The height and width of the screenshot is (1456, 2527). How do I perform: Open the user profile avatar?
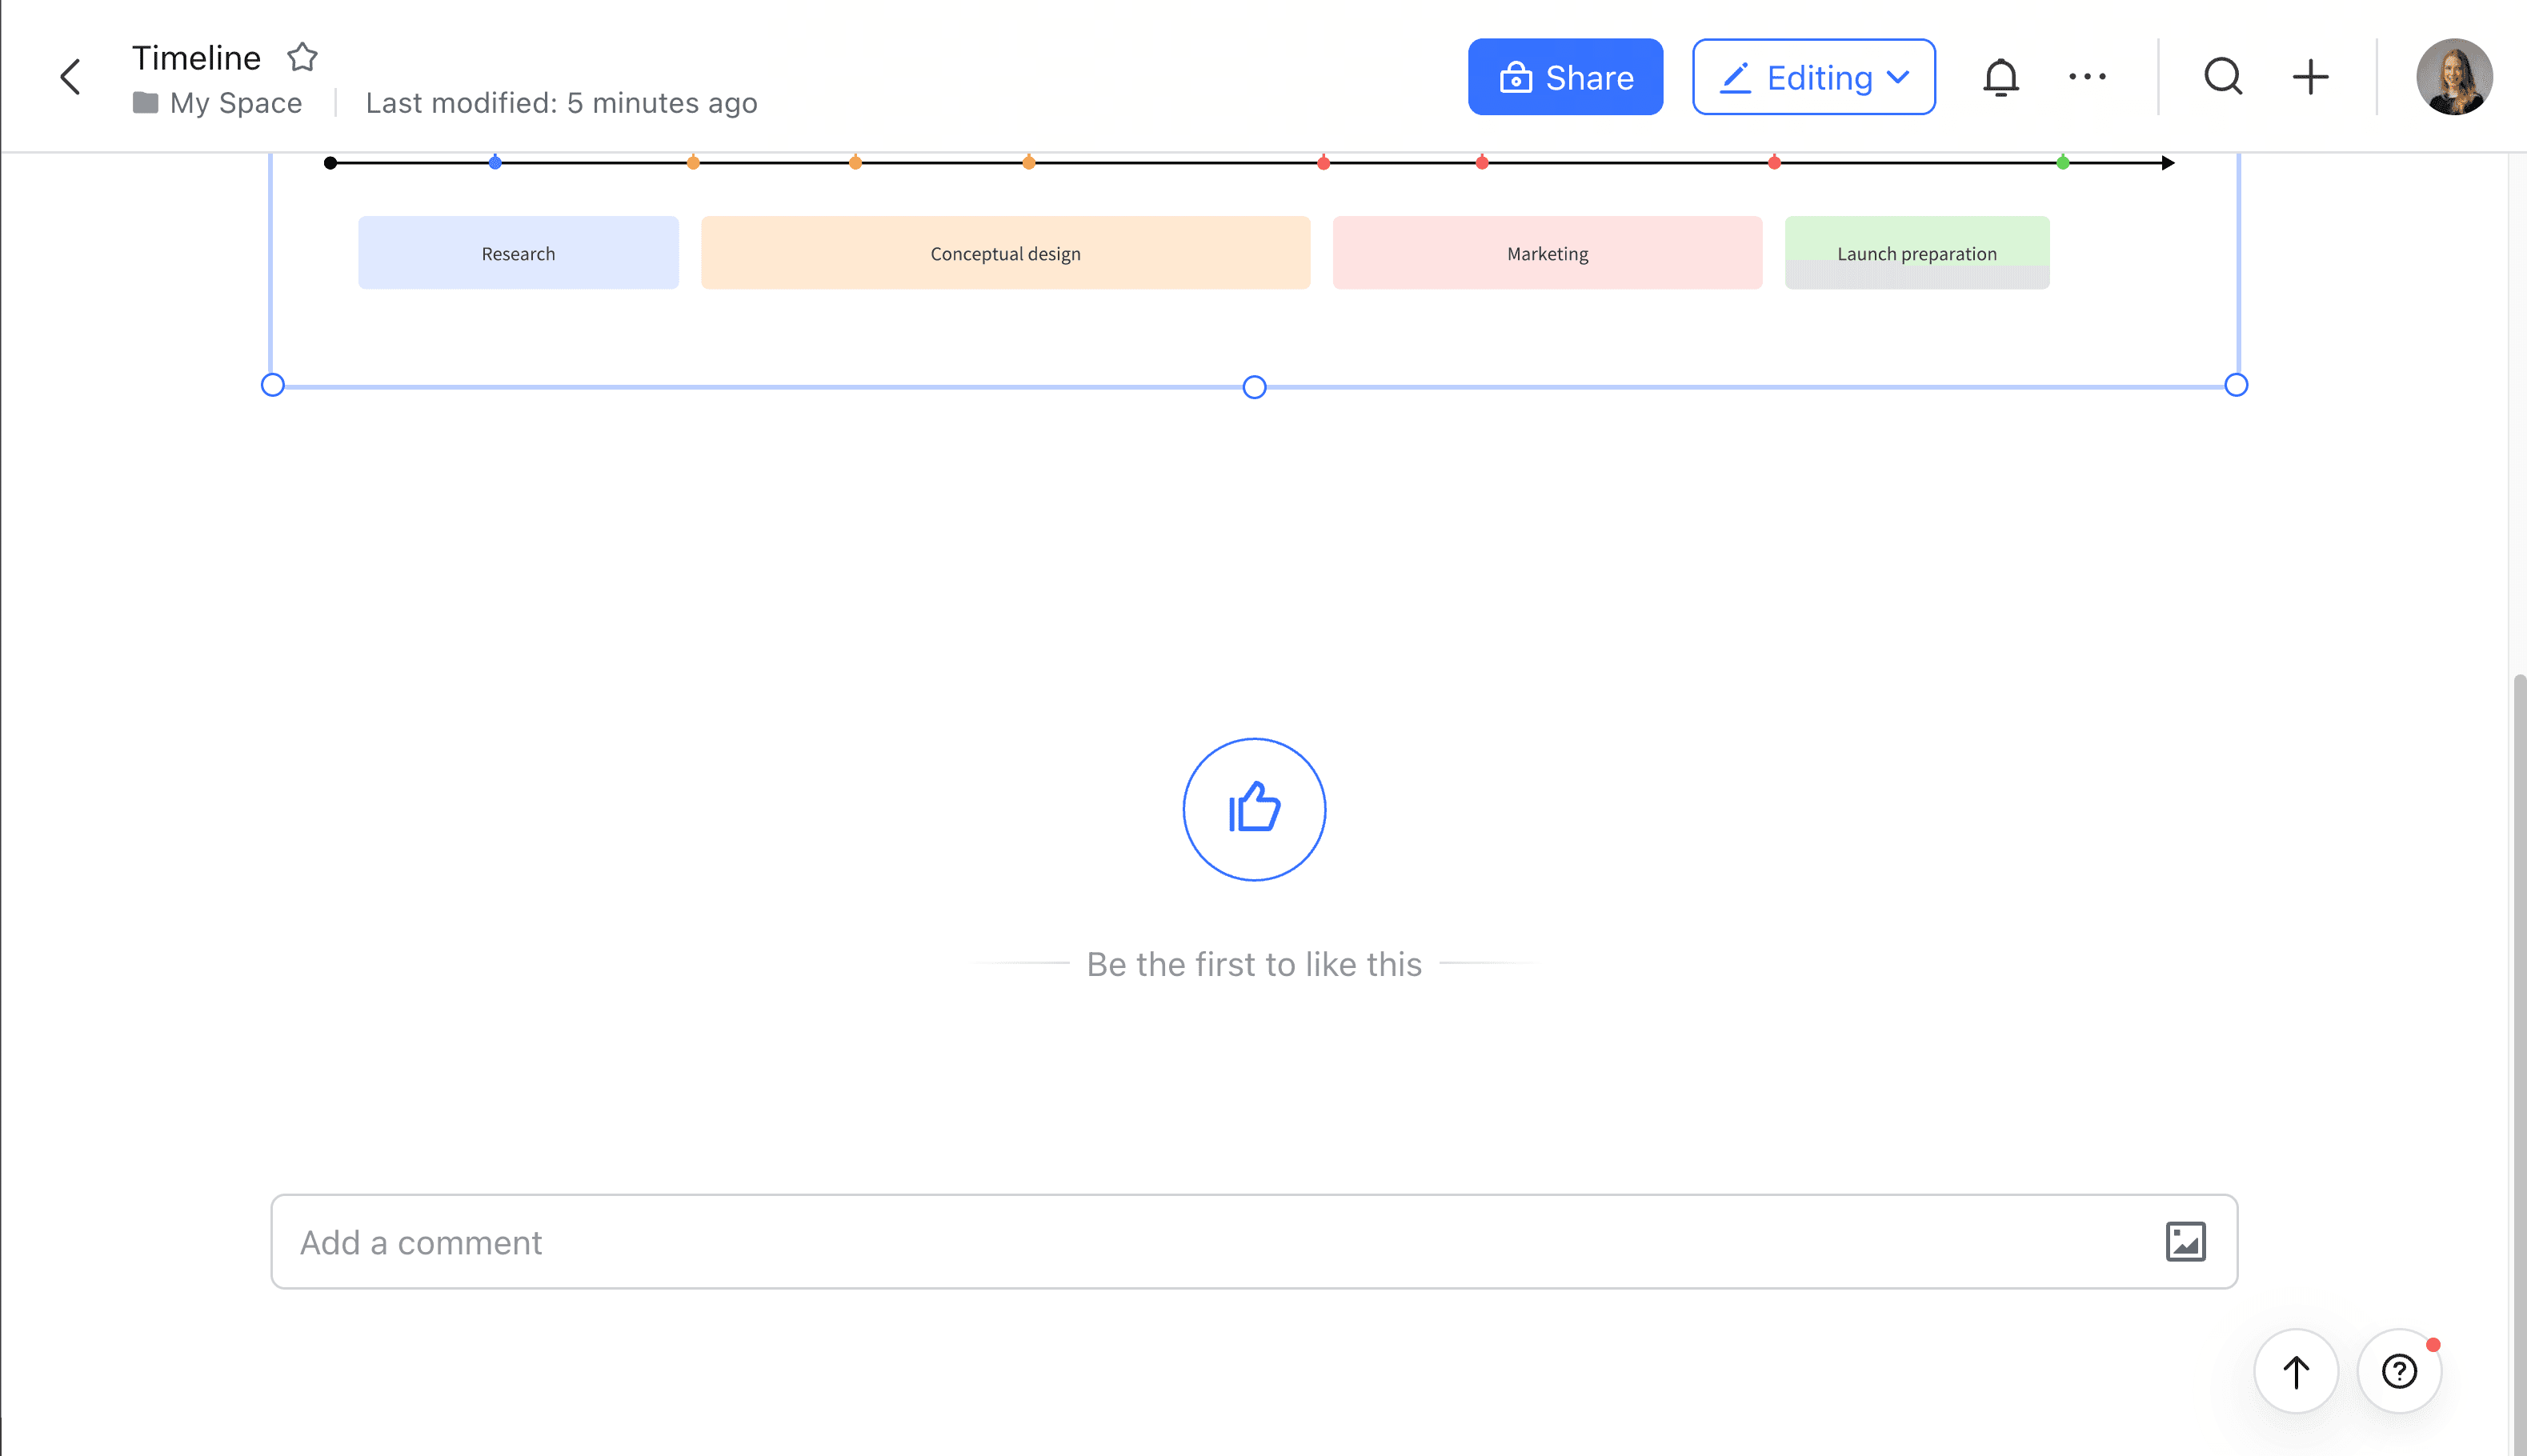click(x=2453, y=77)
